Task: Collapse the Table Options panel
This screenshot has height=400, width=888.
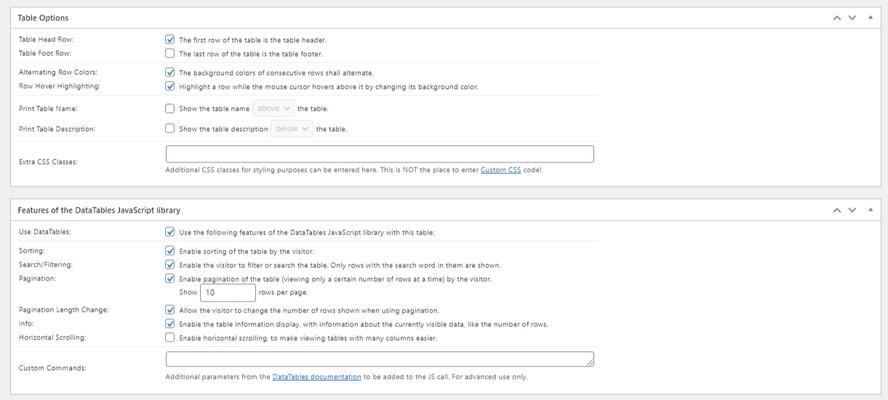Action: click(x=870, y=18)
